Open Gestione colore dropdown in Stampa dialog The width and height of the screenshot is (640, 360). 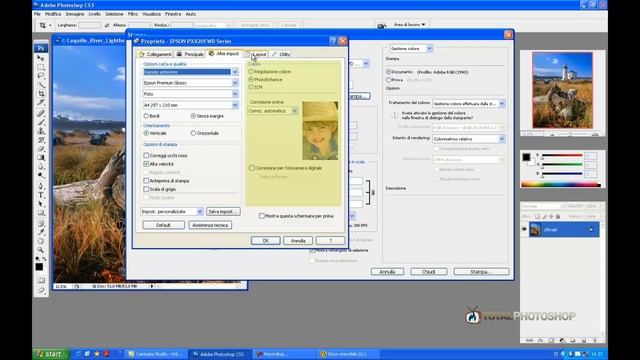[x=429, y=49]
